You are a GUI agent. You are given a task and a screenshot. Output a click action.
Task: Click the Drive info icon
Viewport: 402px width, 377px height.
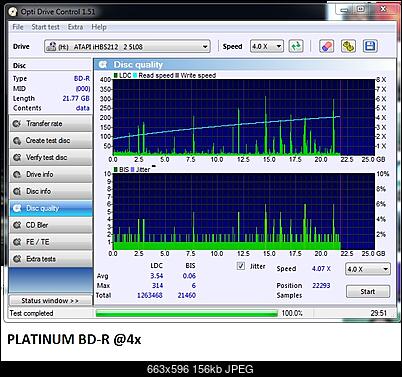[17, 174]
